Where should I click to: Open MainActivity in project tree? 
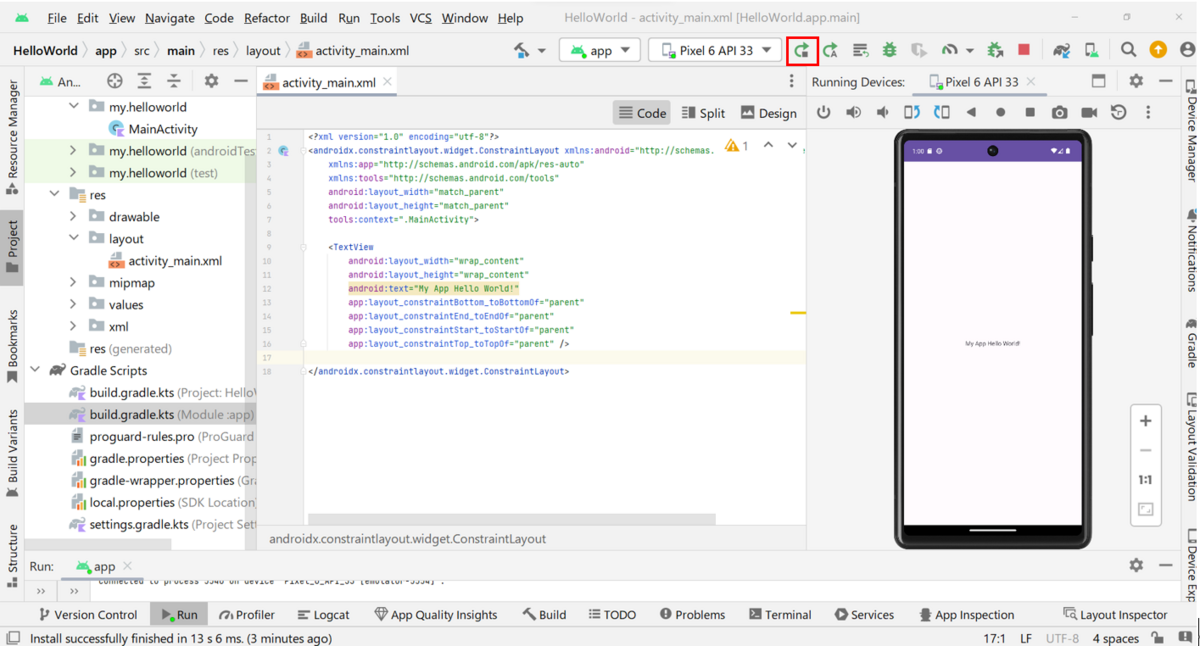coord(162,129)
